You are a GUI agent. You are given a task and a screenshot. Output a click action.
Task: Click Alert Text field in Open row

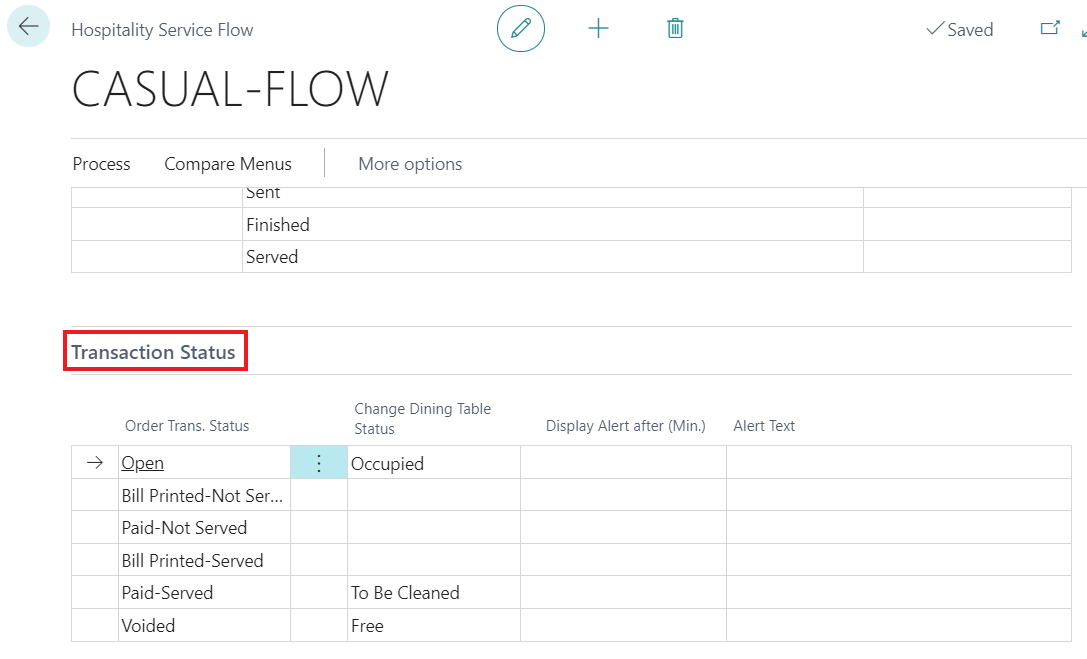tap(897, 463)
